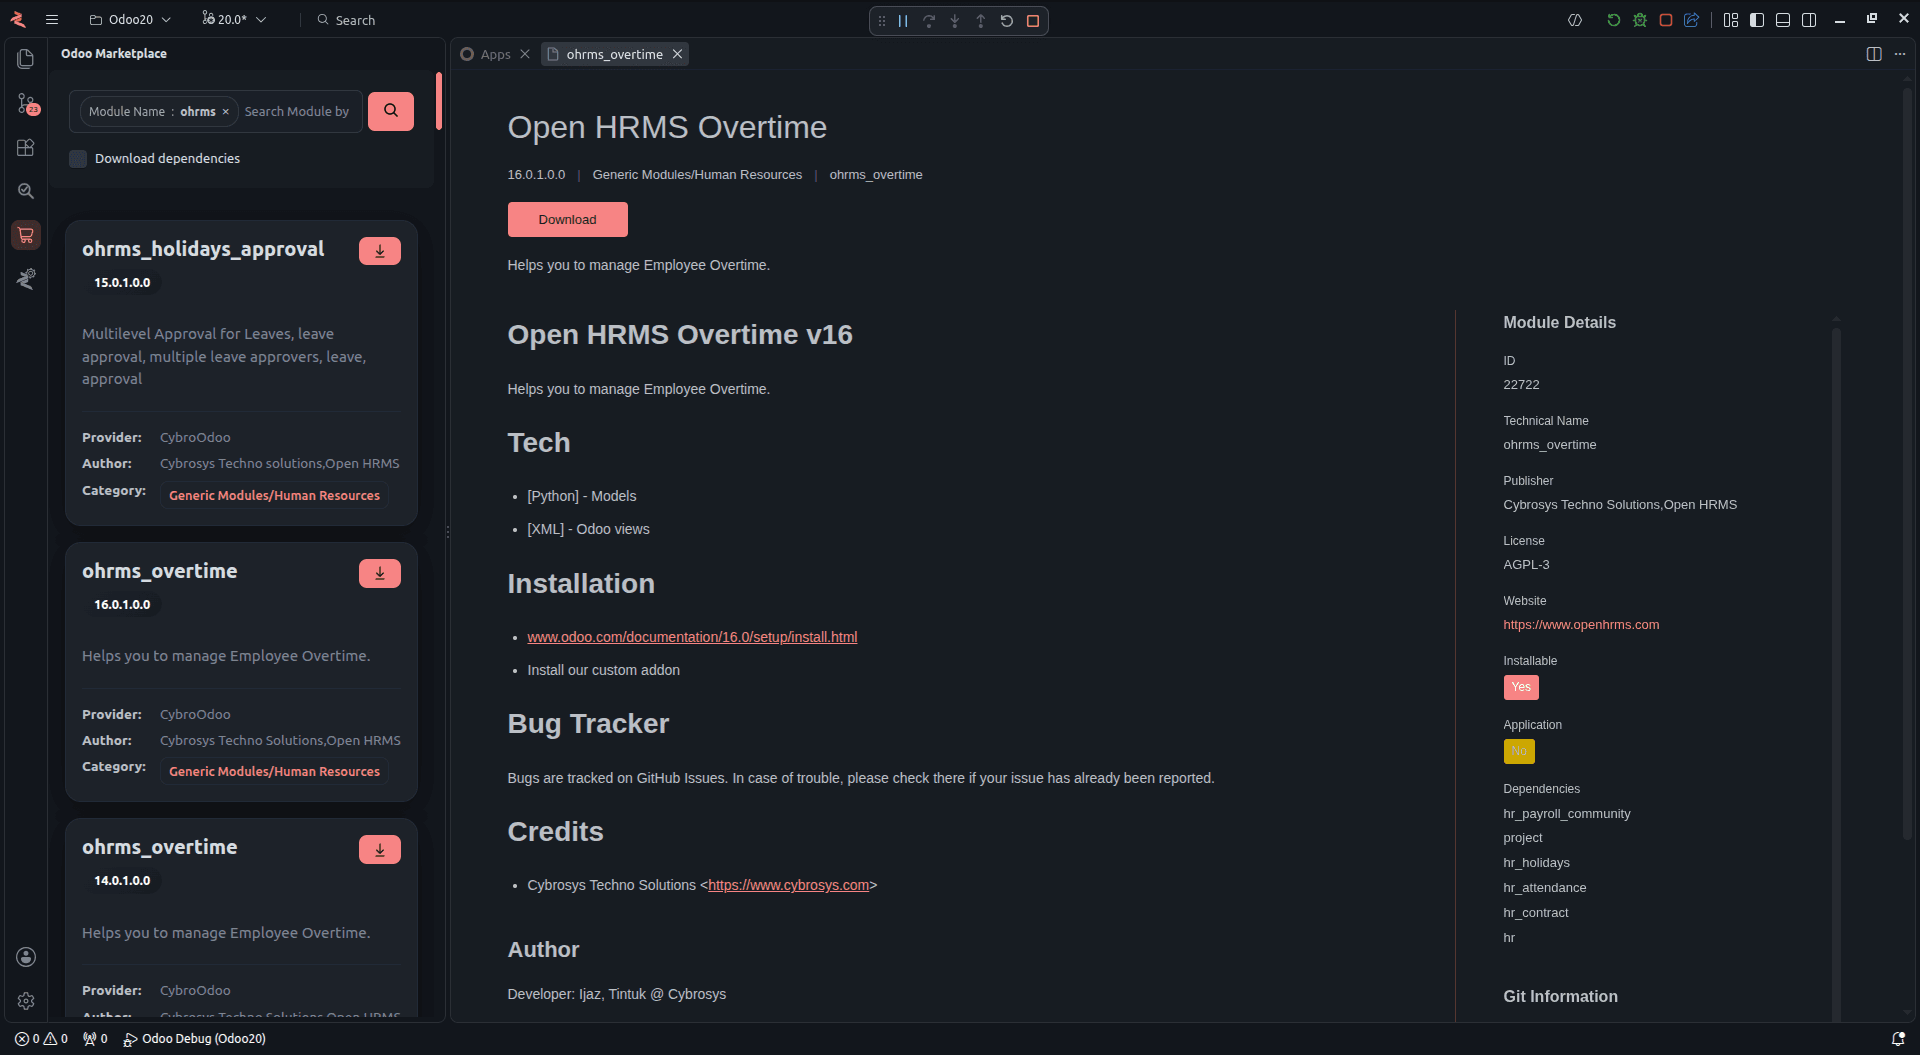Open the Manage gear icon
The height and width of the screenshot is (1055, 1920).
26,1001
